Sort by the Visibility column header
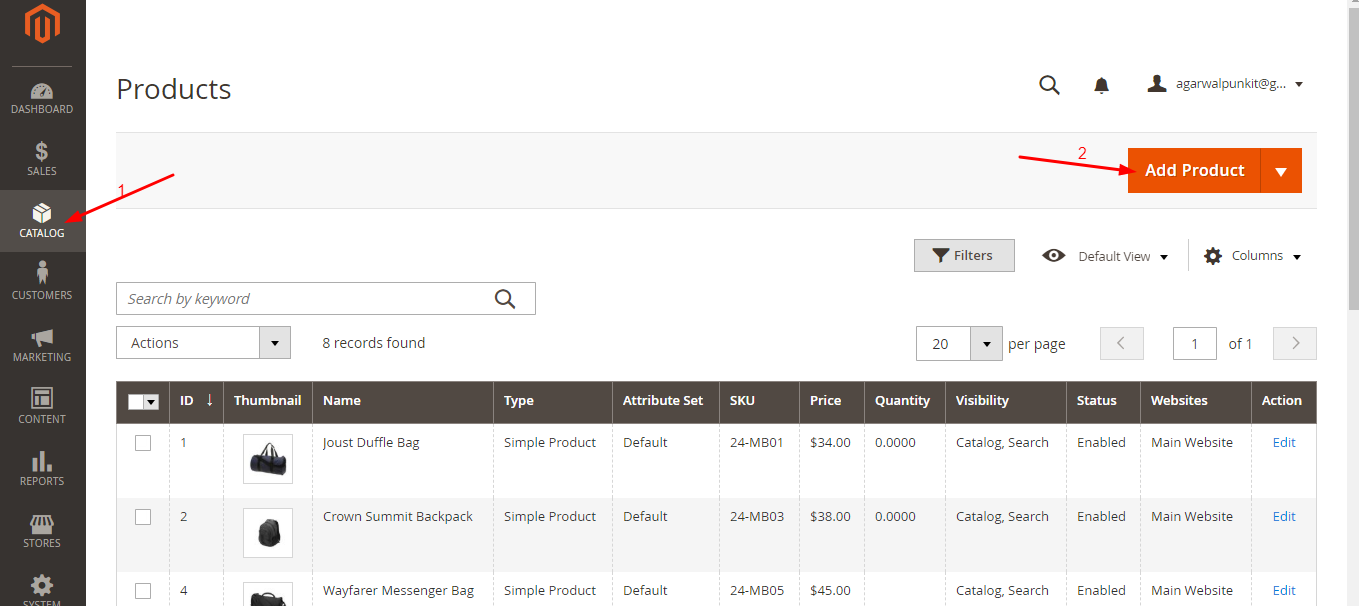This screenshot has width=1359, height=606. coord(1006,401)
